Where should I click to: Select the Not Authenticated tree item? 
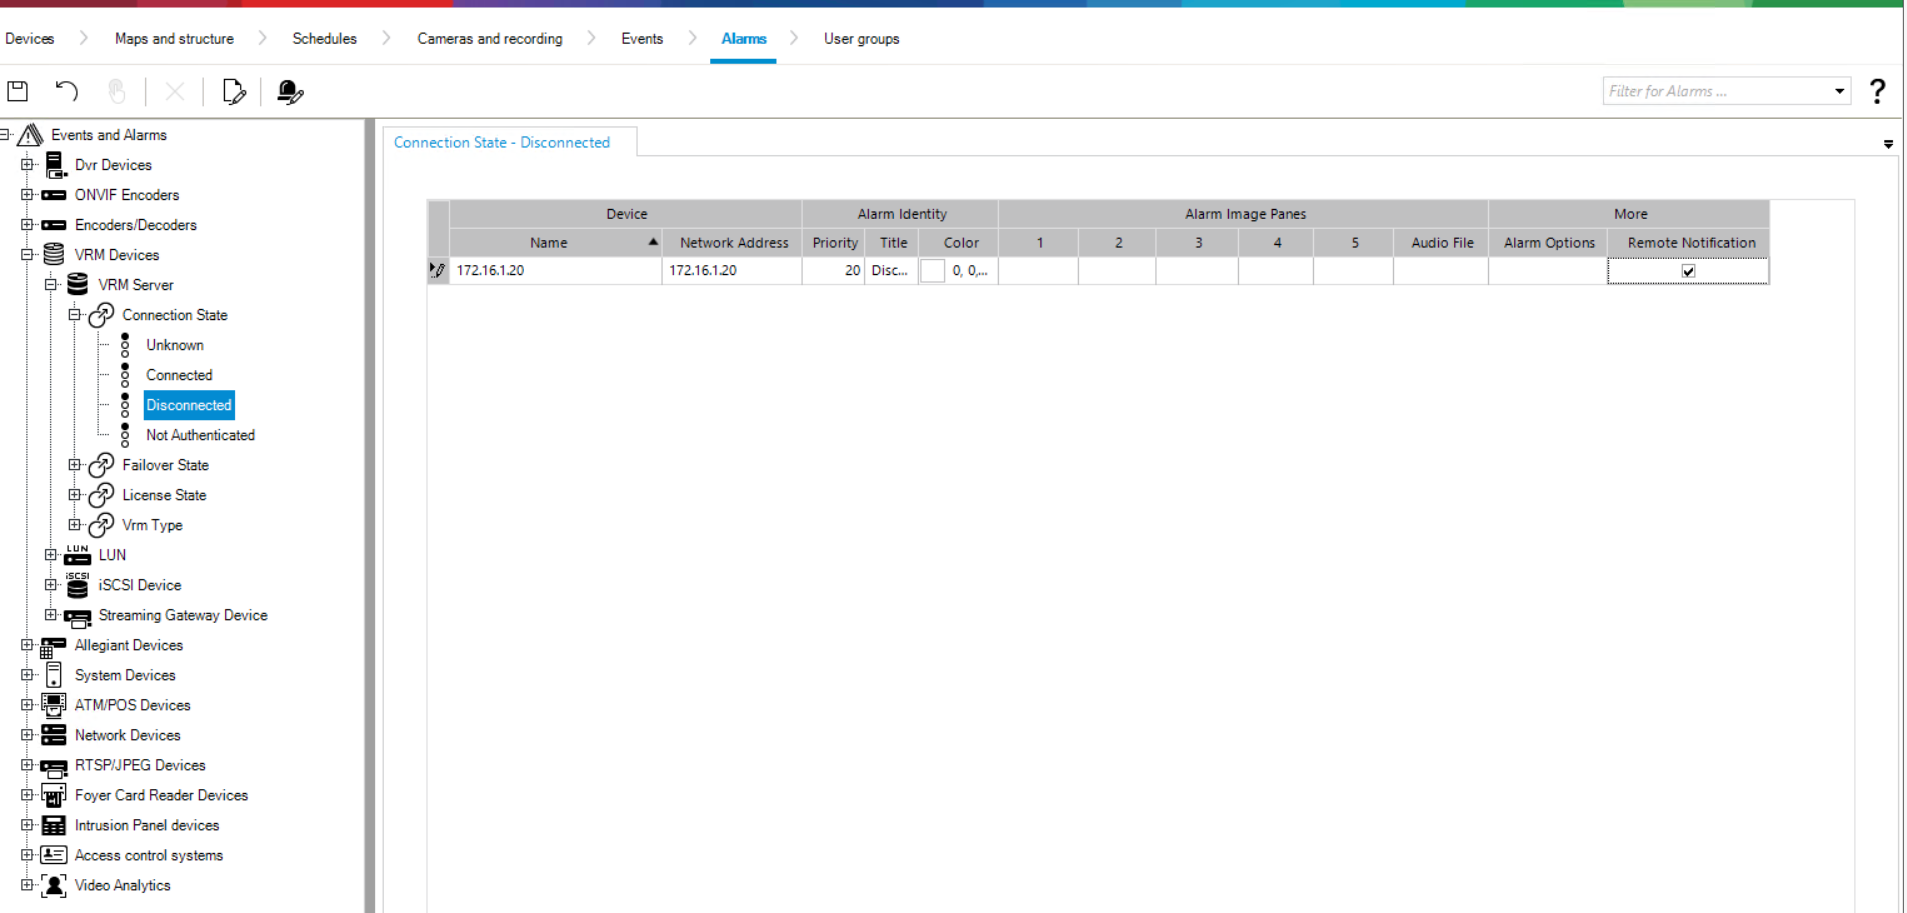(200, 435)
